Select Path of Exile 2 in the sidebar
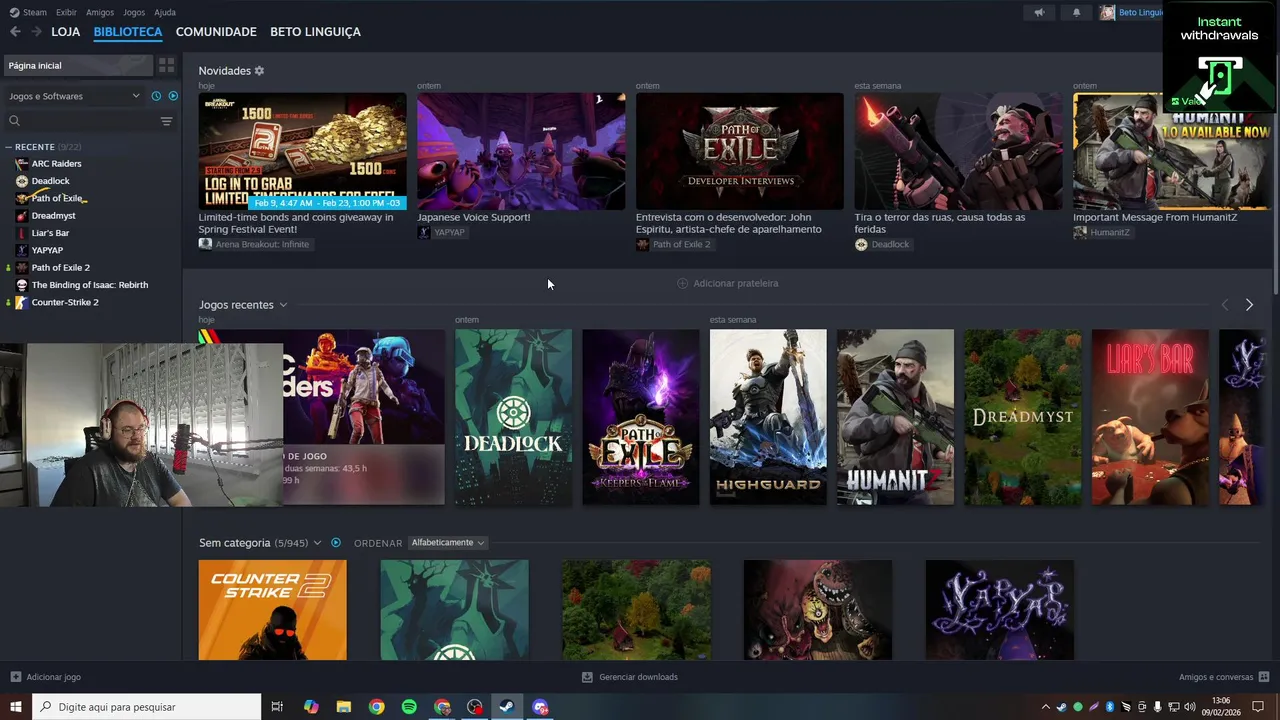This screenshot has width=1280, height=720. click(x=60, y=268)
